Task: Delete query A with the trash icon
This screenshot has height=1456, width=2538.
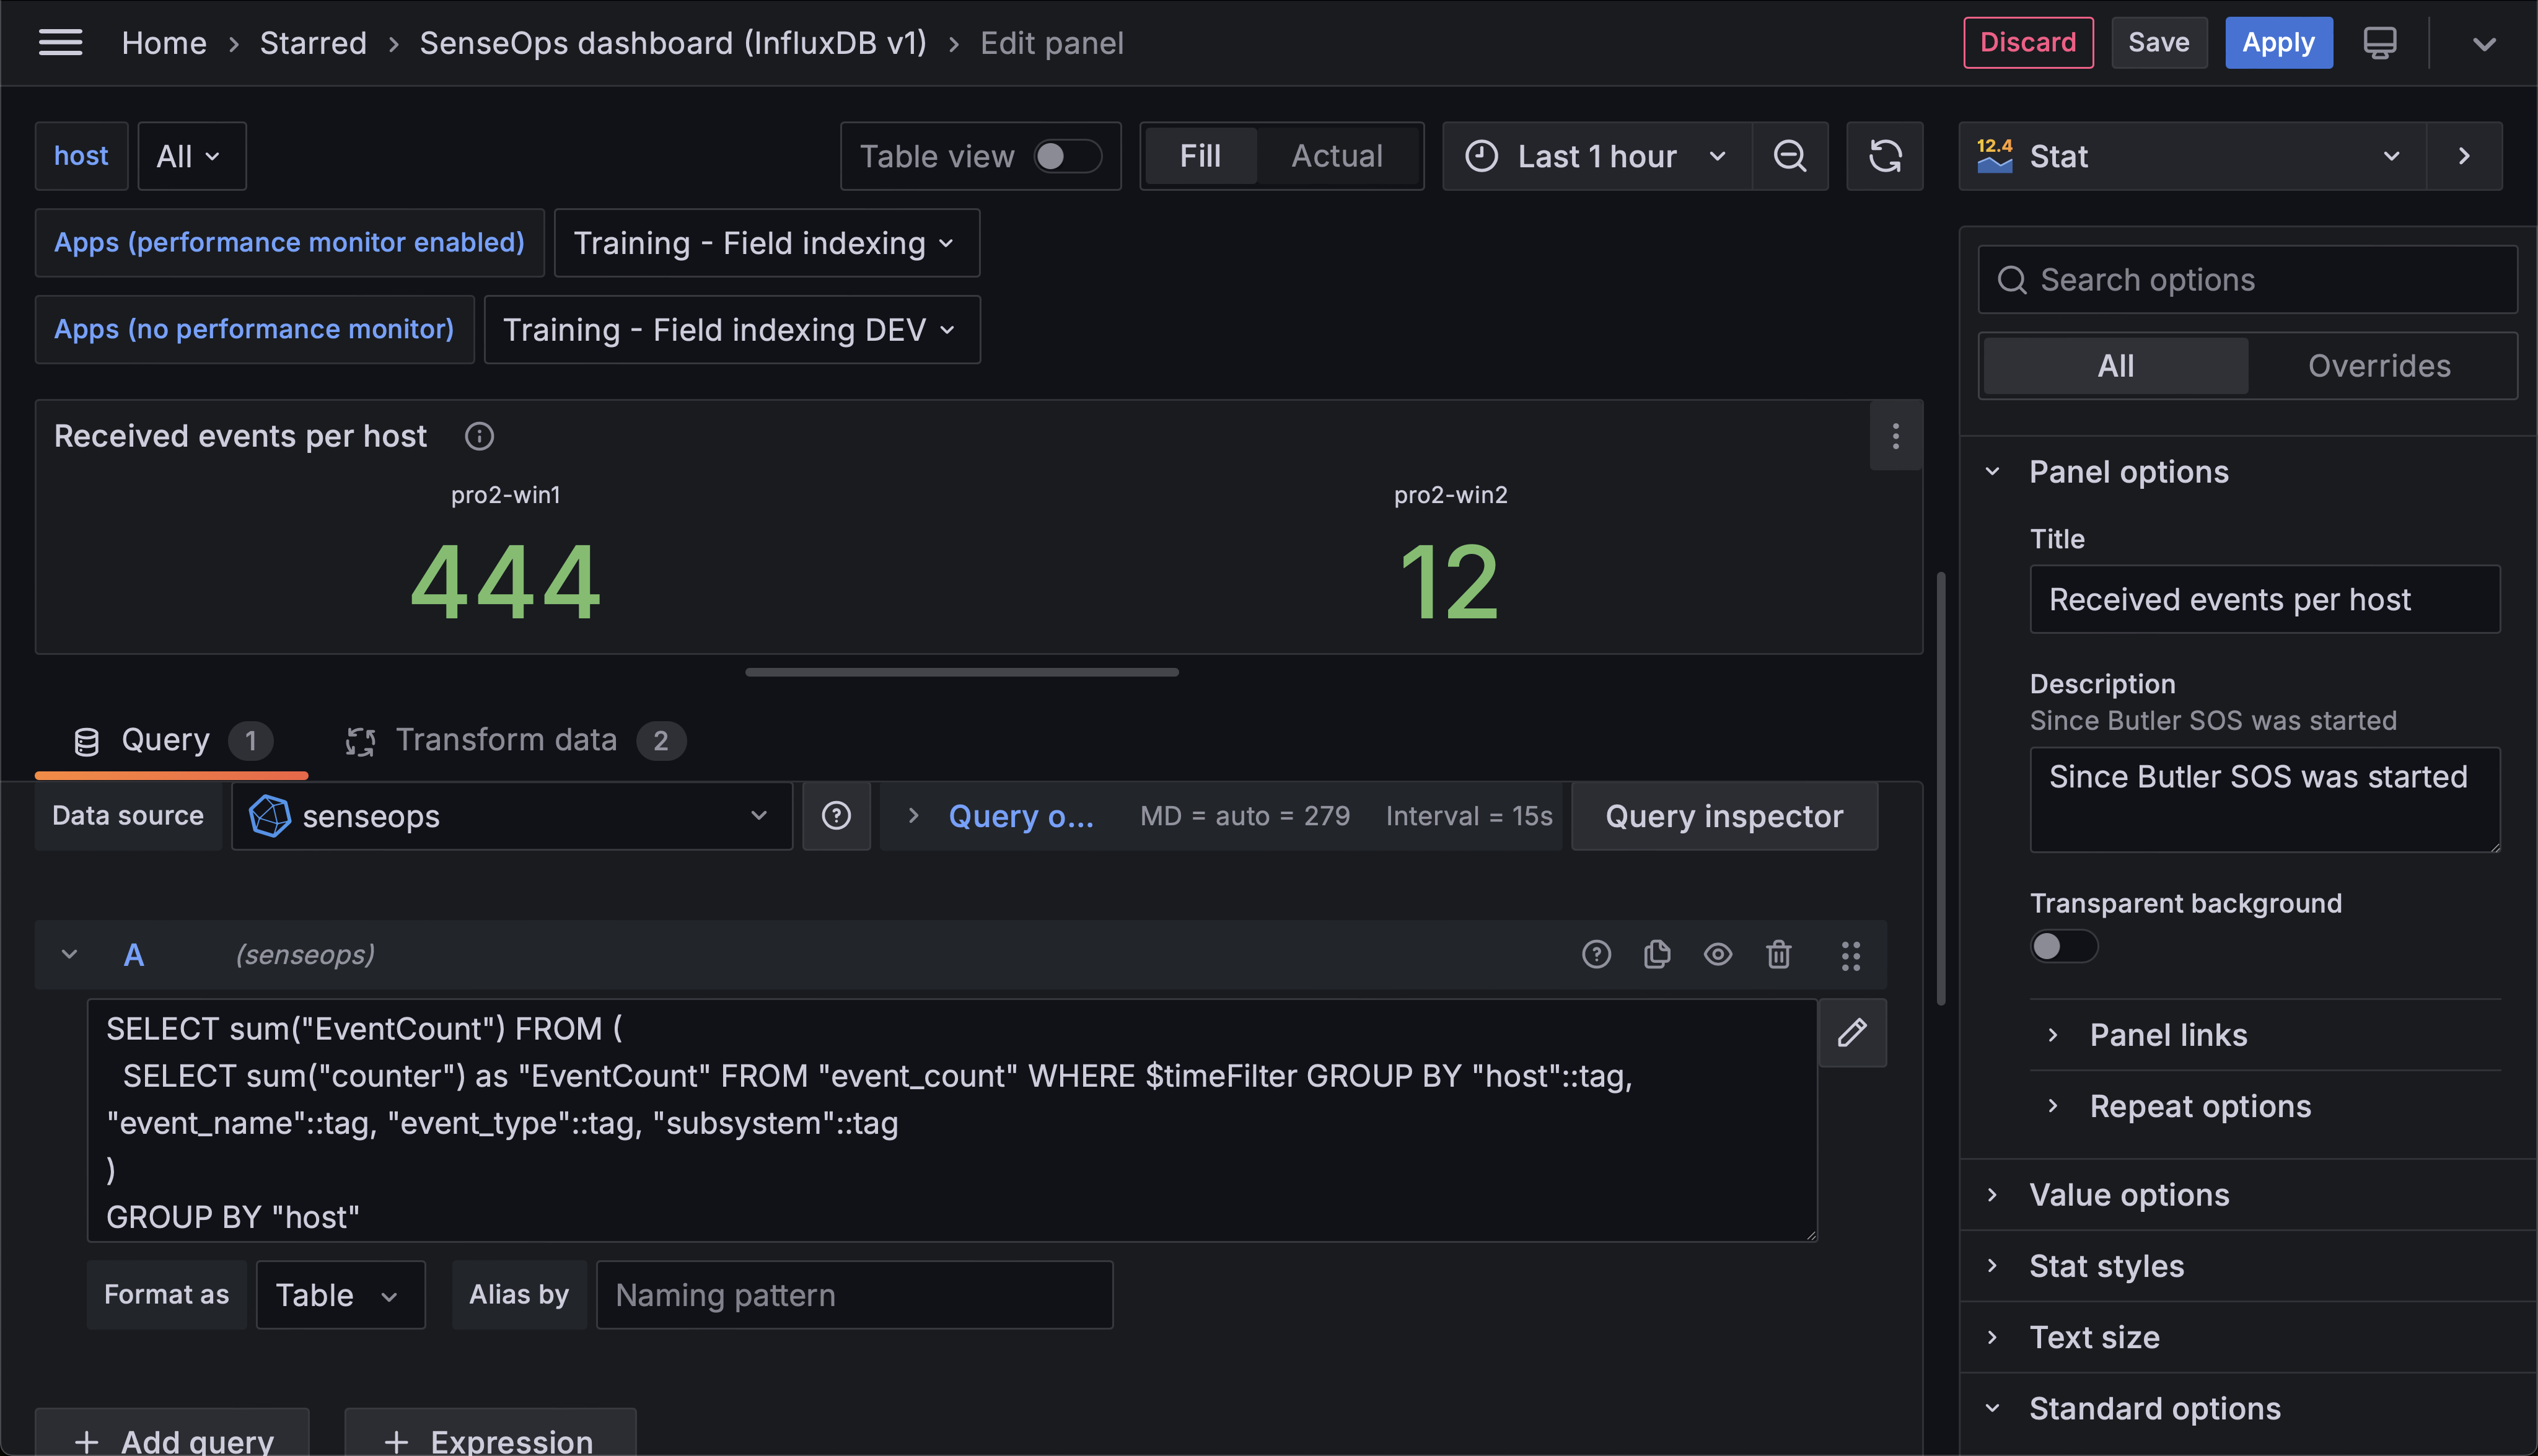Action: click(x=1779, y=954)
